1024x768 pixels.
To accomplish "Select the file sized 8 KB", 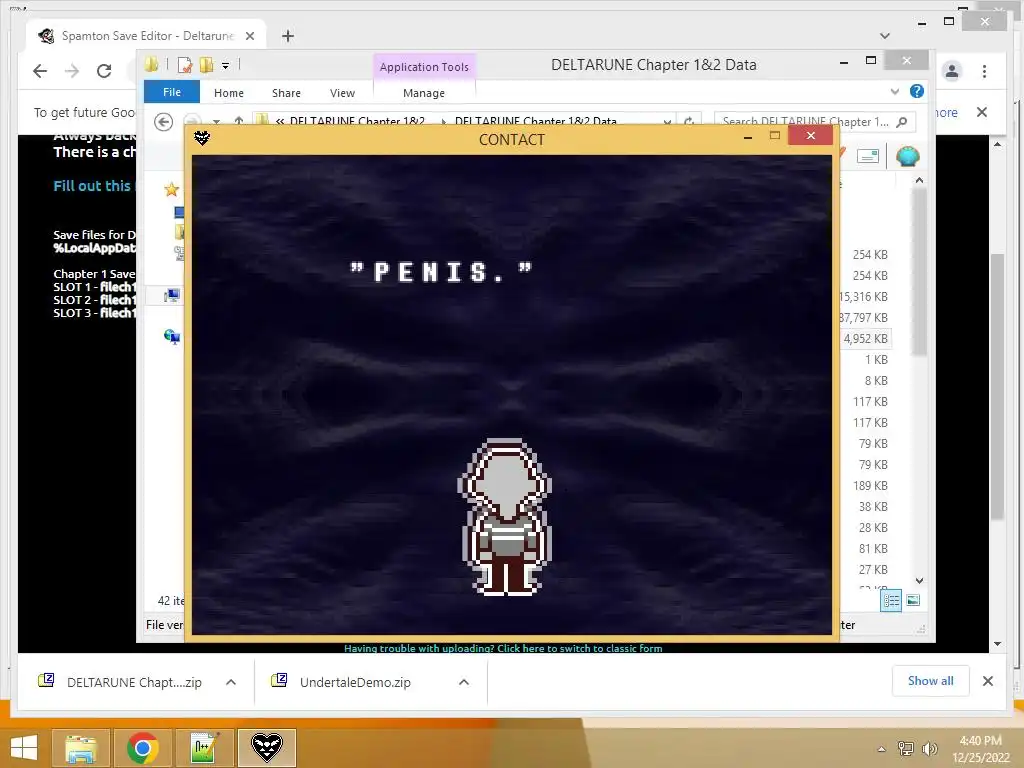I will coord(876,380).
